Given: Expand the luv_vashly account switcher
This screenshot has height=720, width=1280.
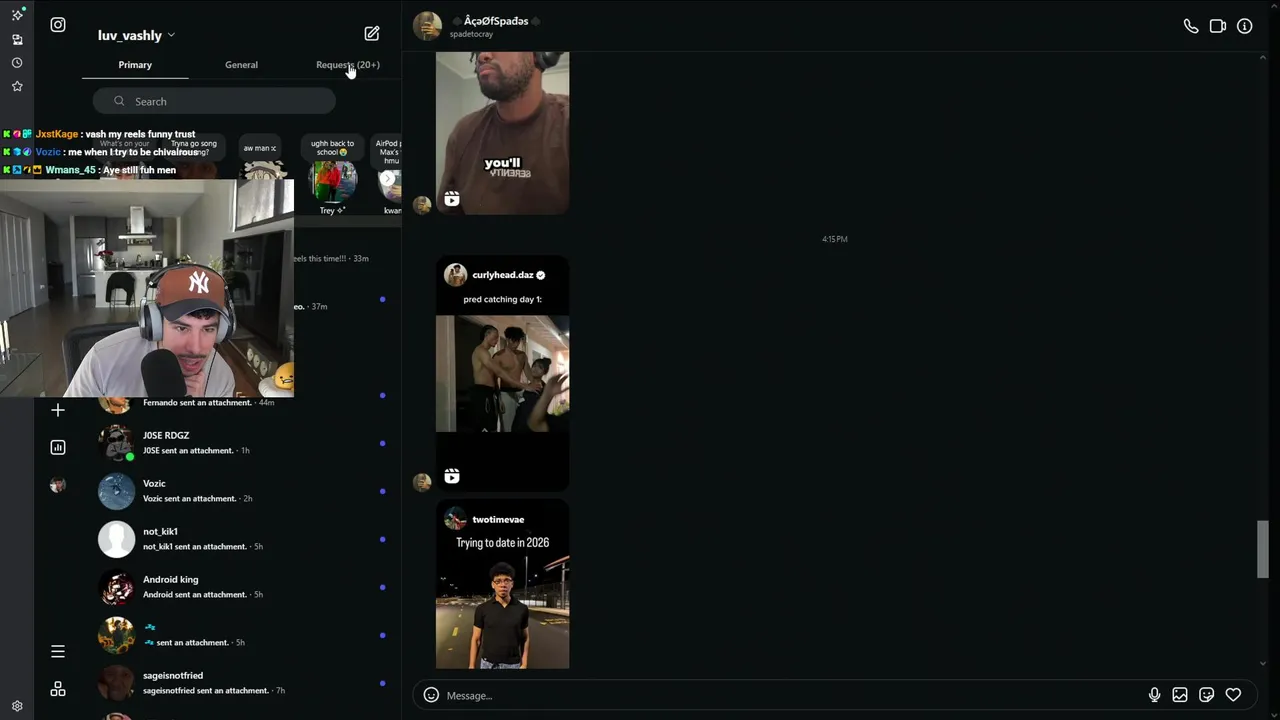Looking at the screenshot, I should [136, 35].
